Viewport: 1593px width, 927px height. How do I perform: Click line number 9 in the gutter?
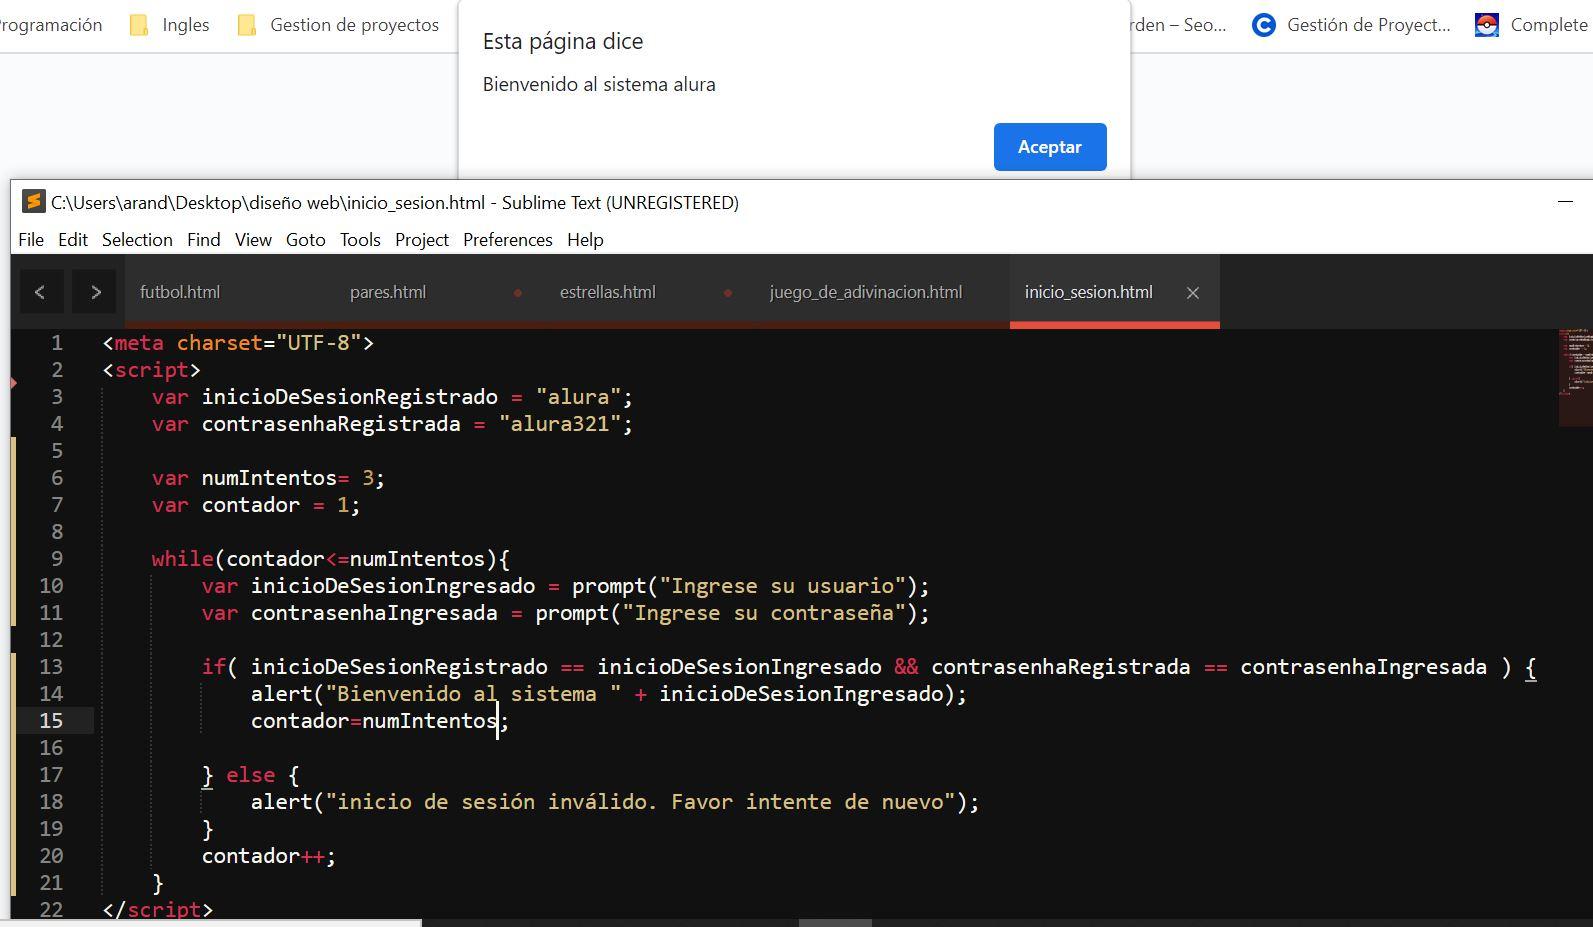[x=57, y=559]
